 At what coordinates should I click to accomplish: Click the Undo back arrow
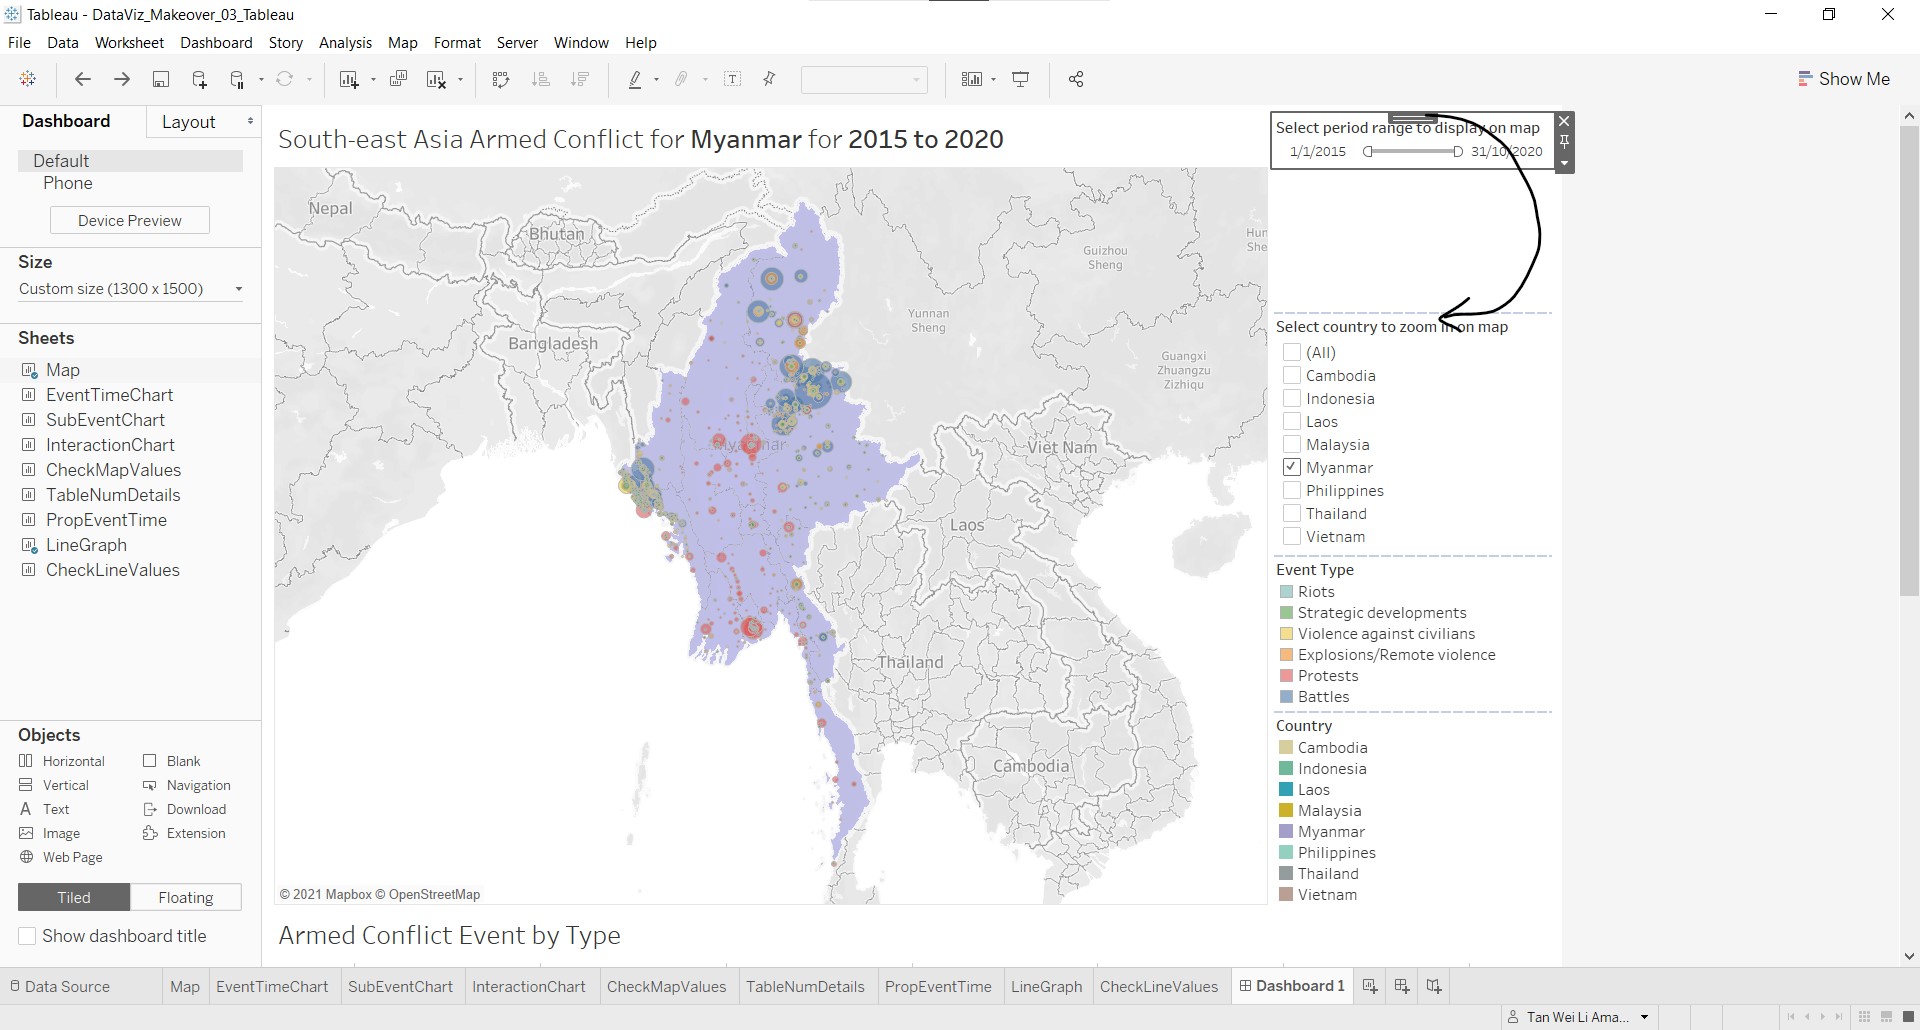tap(83, 80)
